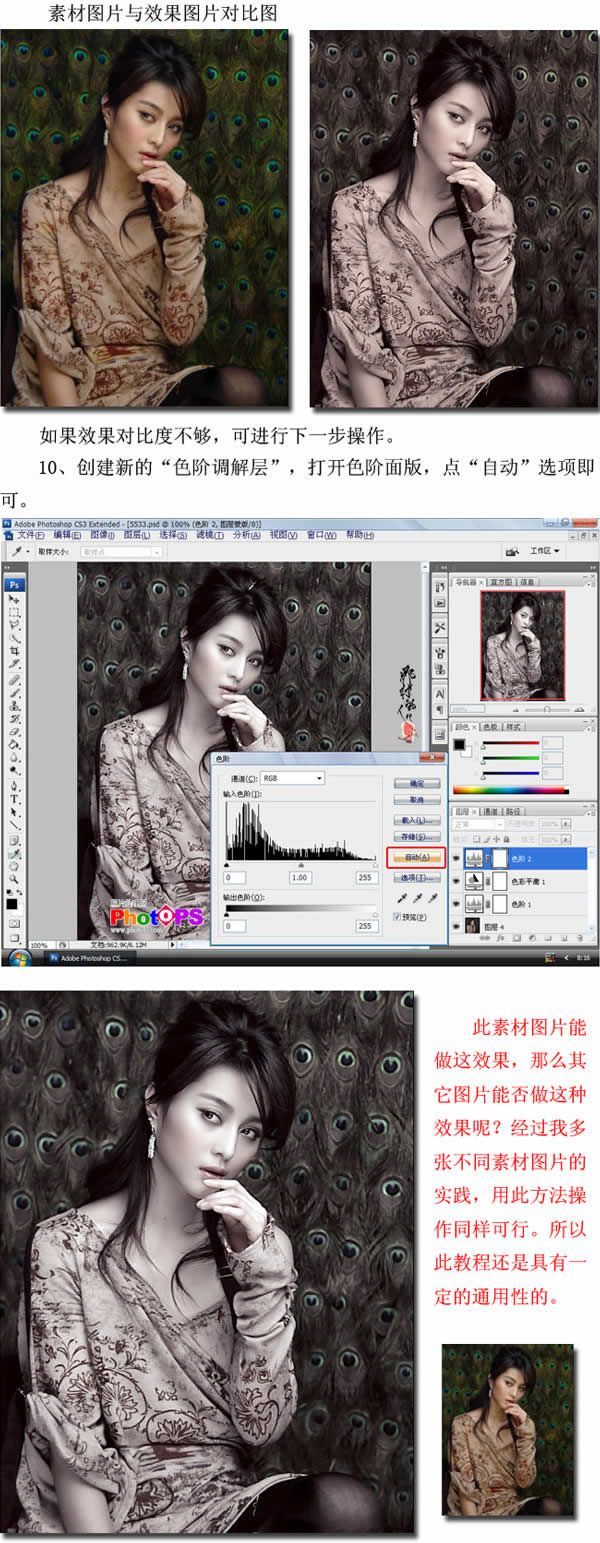Open the 分析 menu
Image resolution: width=600 pixels, height=1543 pixels.
pyautogui.click(x=246, y=535)
